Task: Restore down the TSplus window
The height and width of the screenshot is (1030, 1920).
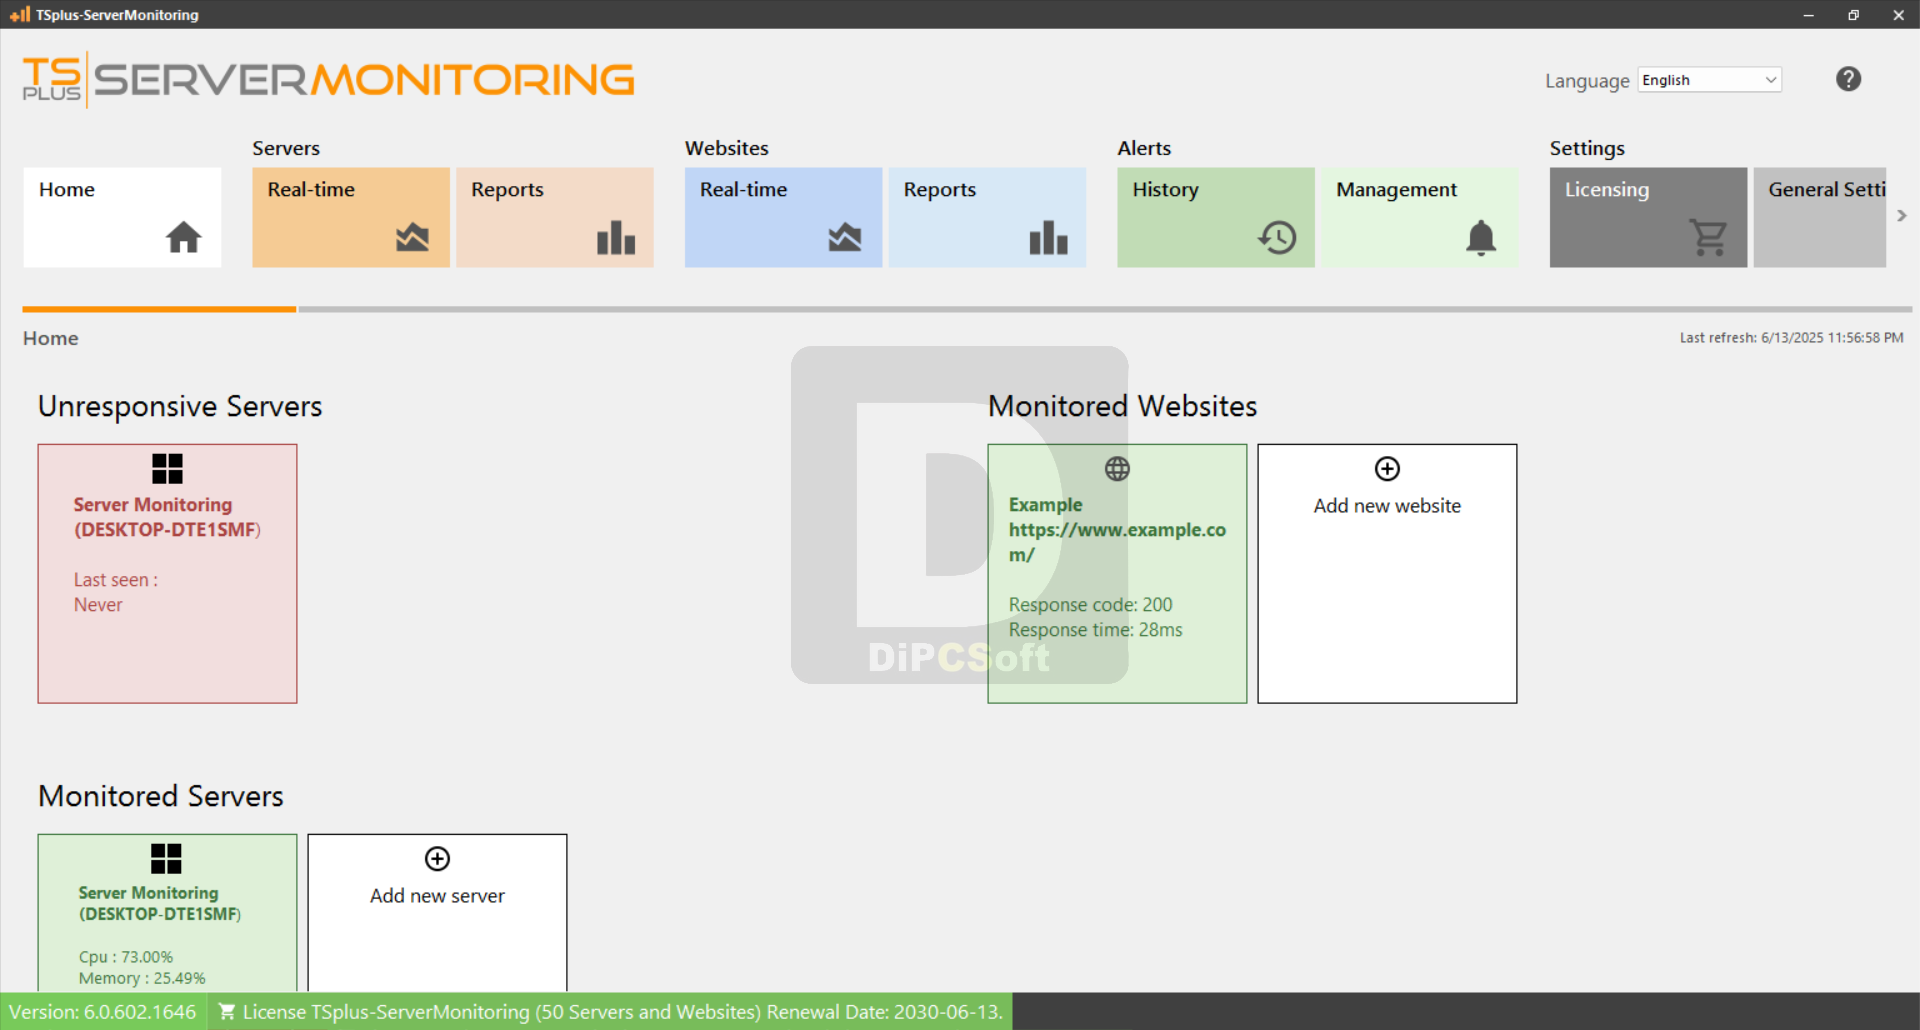Action: point(1853,15)
